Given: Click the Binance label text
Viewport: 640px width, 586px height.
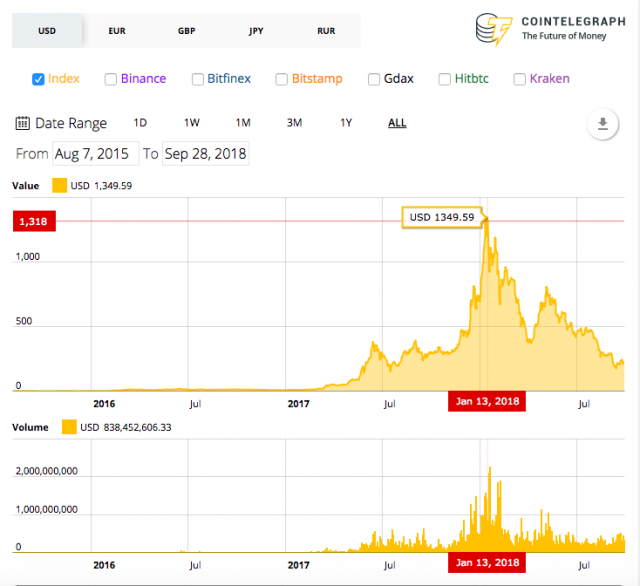Looking at the screenshot, I should click(x=144, y=79).
